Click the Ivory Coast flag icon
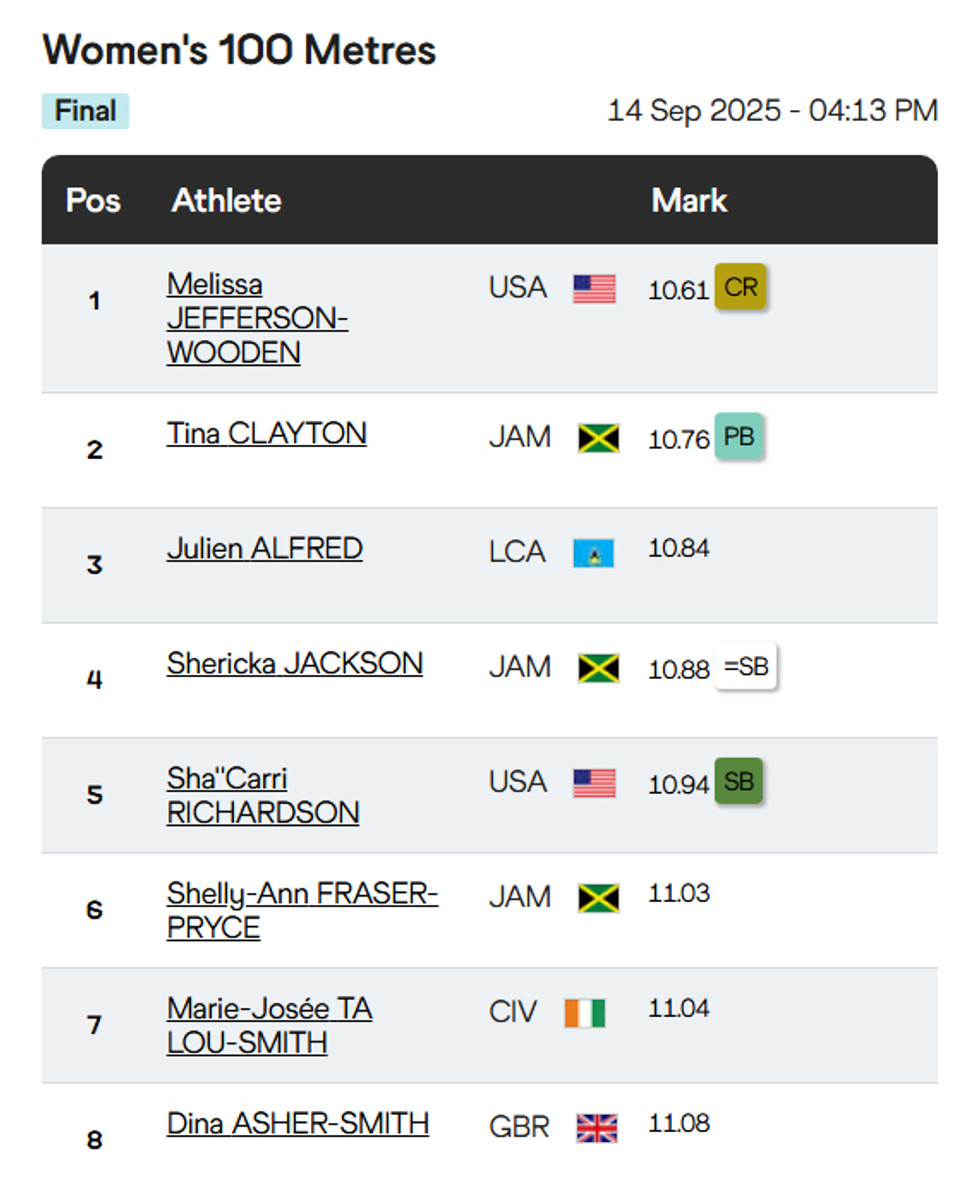979x1200 pixels. pos(585,1013)
